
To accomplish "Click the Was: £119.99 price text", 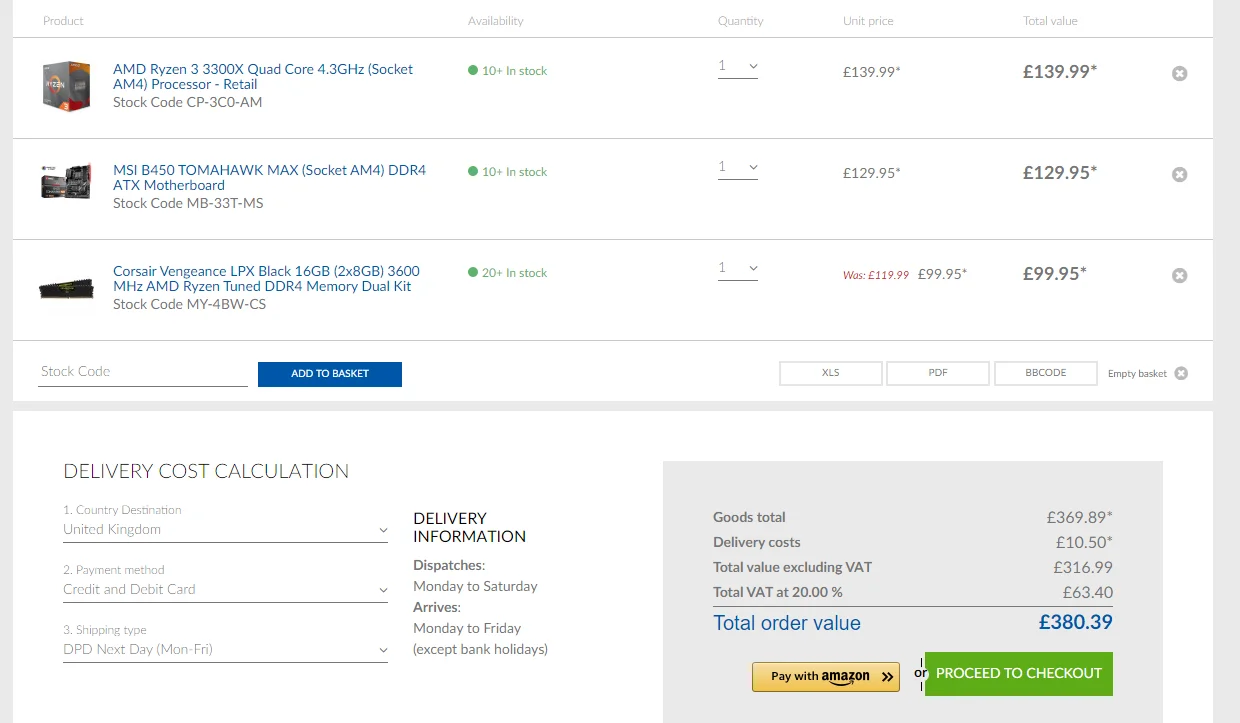I will [x=876, y=275].
